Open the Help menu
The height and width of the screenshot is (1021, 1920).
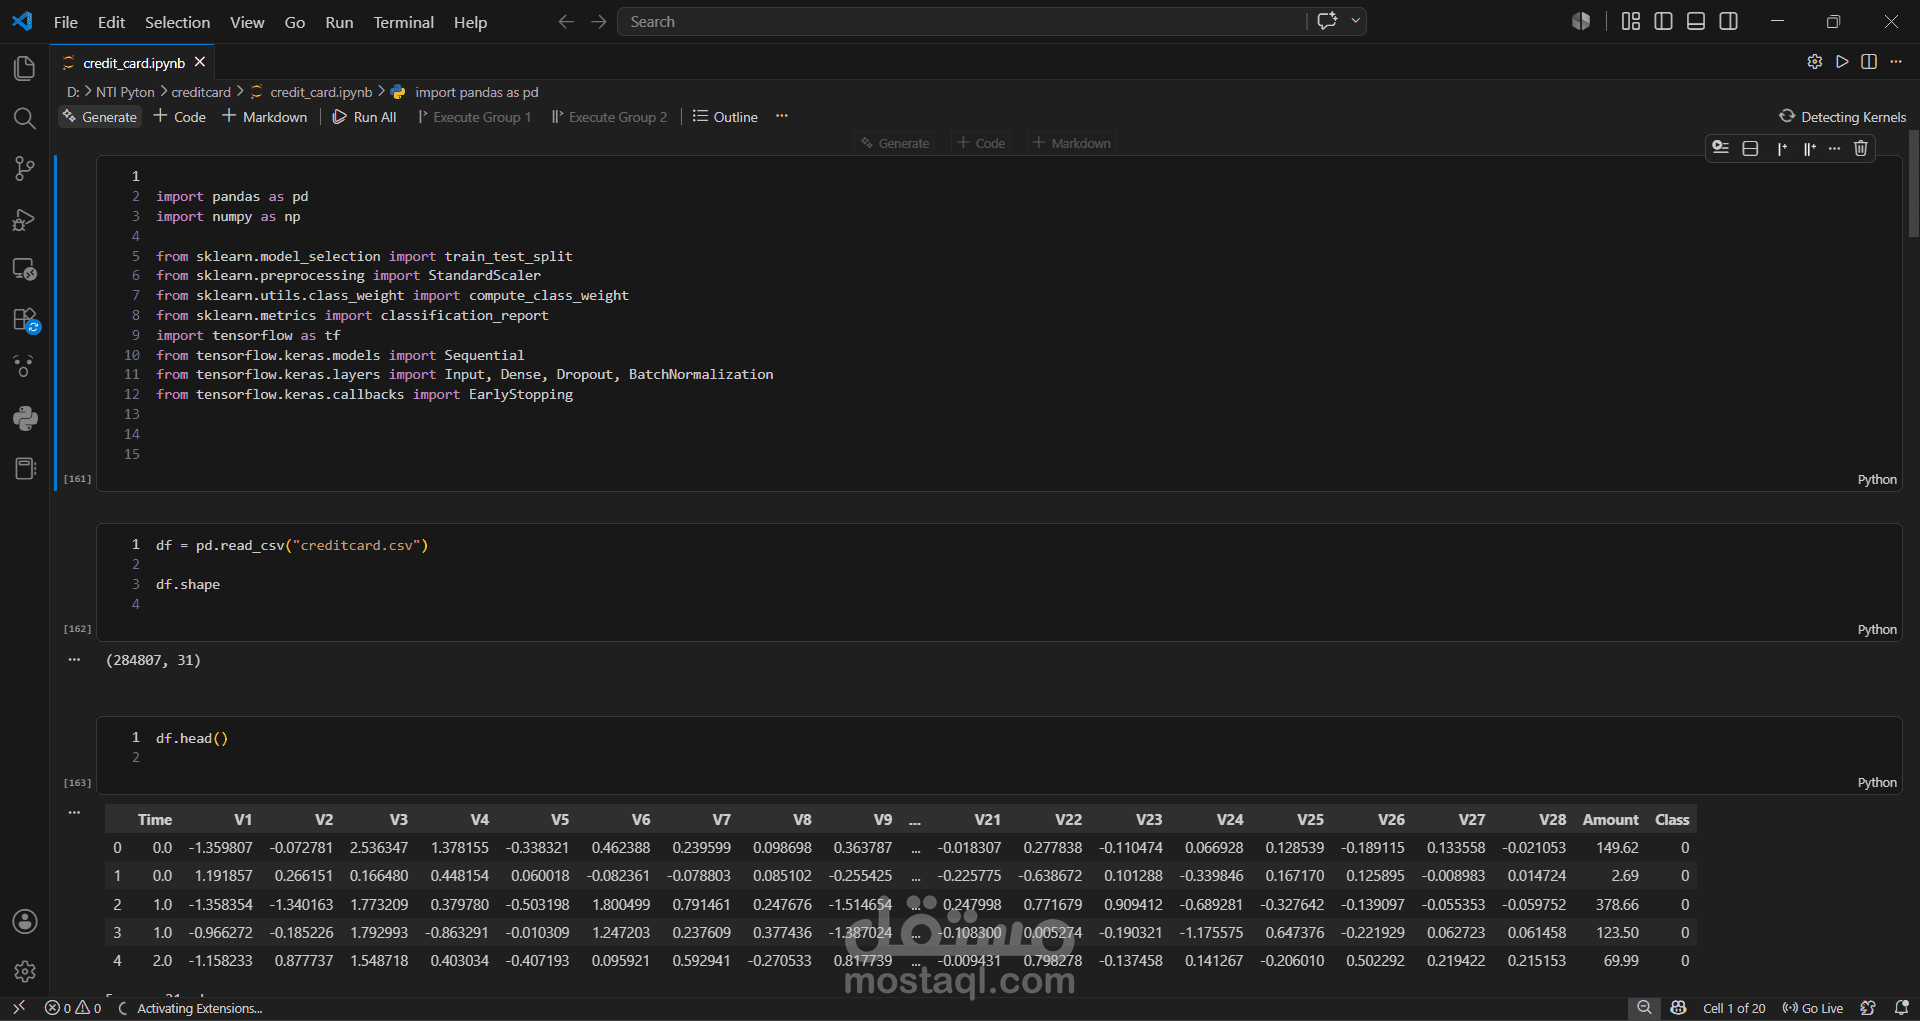click(x=470, y=22)
